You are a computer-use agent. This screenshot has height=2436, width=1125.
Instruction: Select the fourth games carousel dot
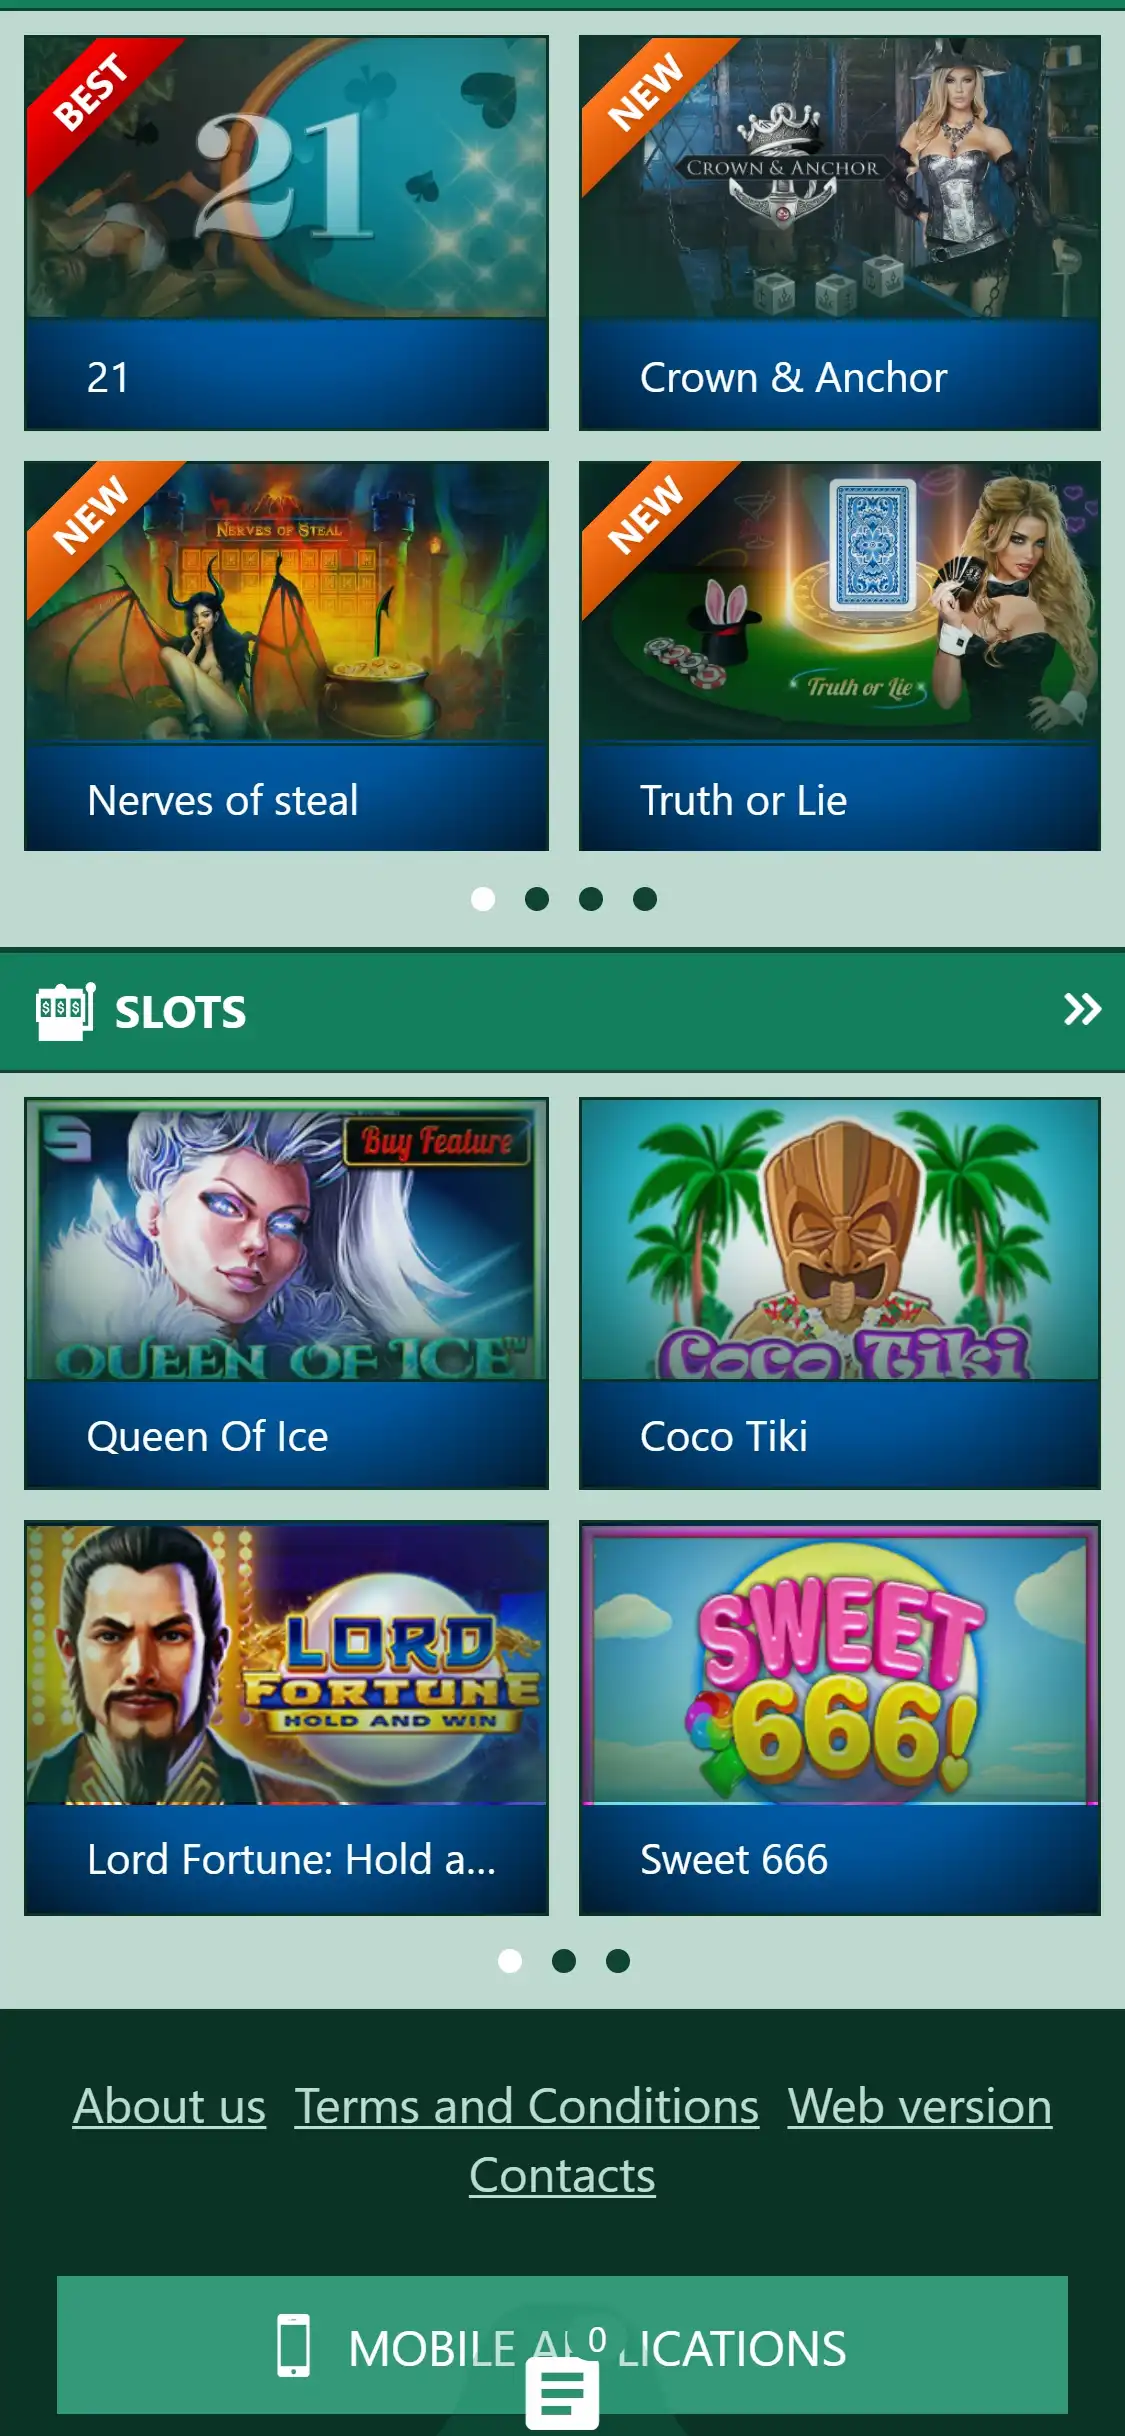click(645, 899)
